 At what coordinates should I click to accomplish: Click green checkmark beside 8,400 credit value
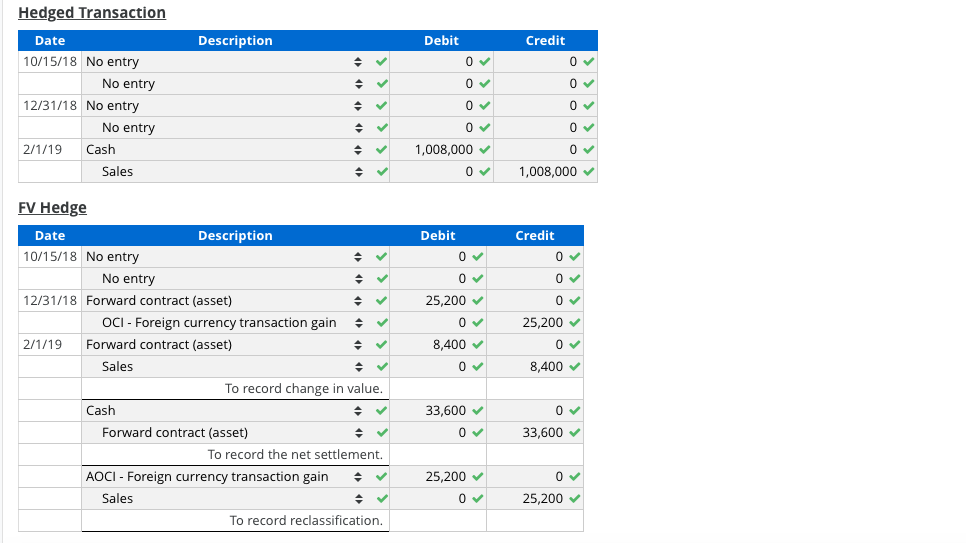pyautogui.click(x=575, y=367)
